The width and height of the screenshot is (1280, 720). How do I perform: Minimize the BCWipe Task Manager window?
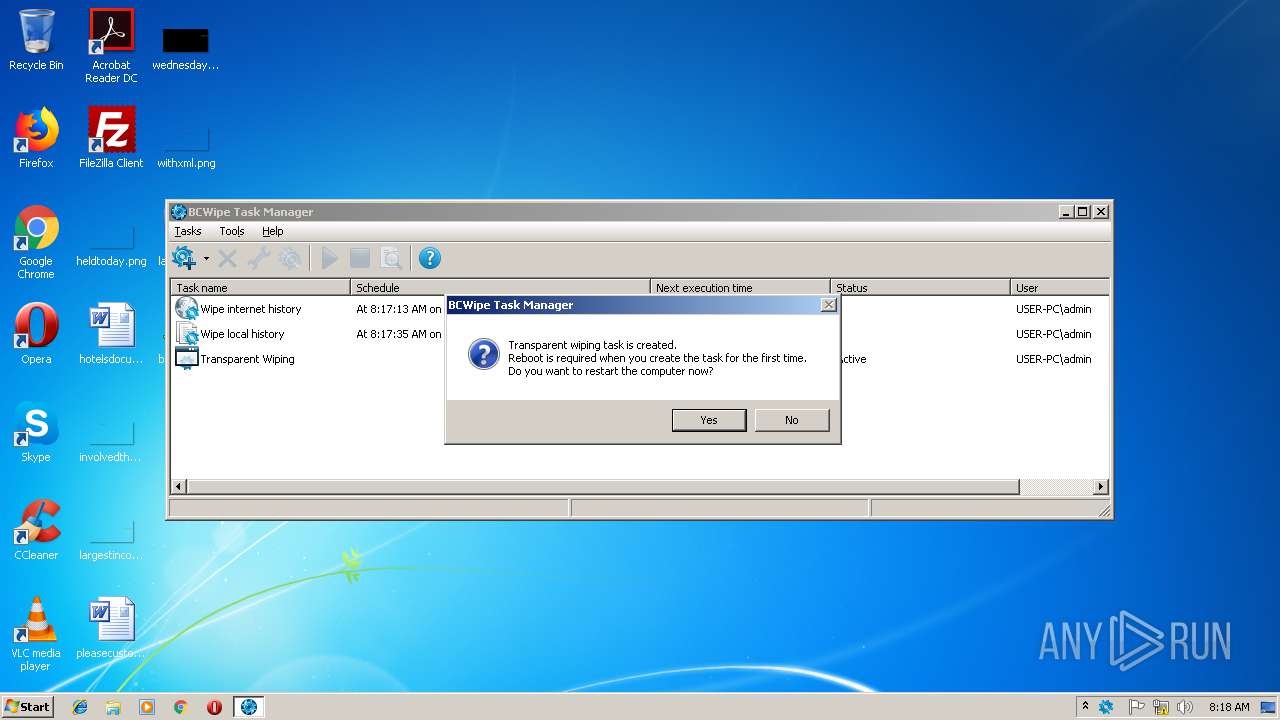pos(1066,212)
